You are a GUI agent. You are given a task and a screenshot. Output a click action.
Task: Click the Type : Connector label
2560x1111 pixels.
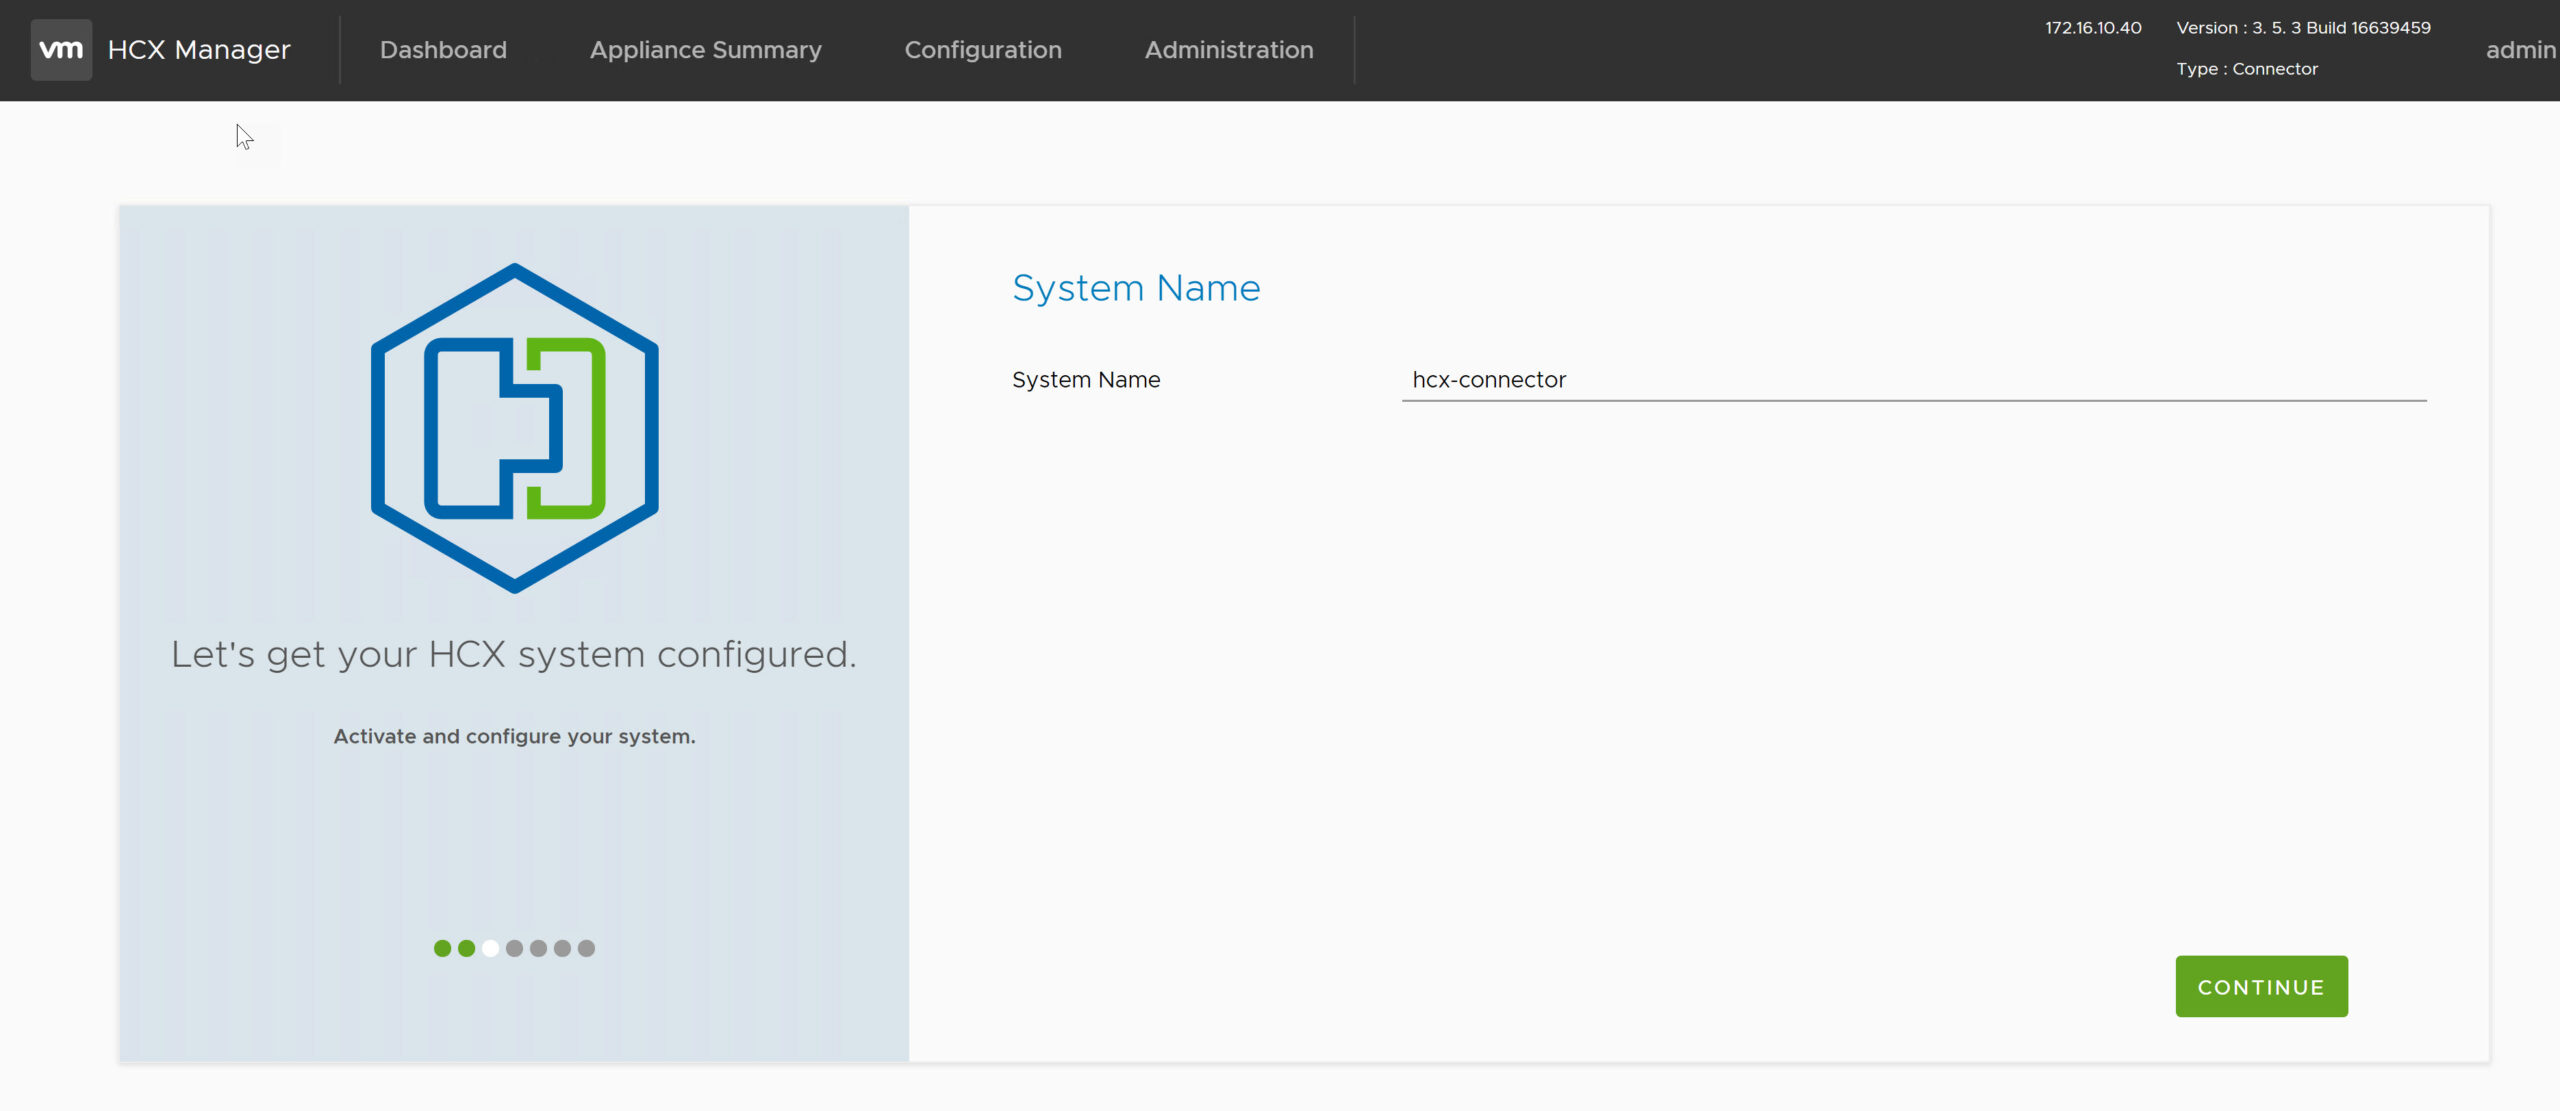point(2246,69)
